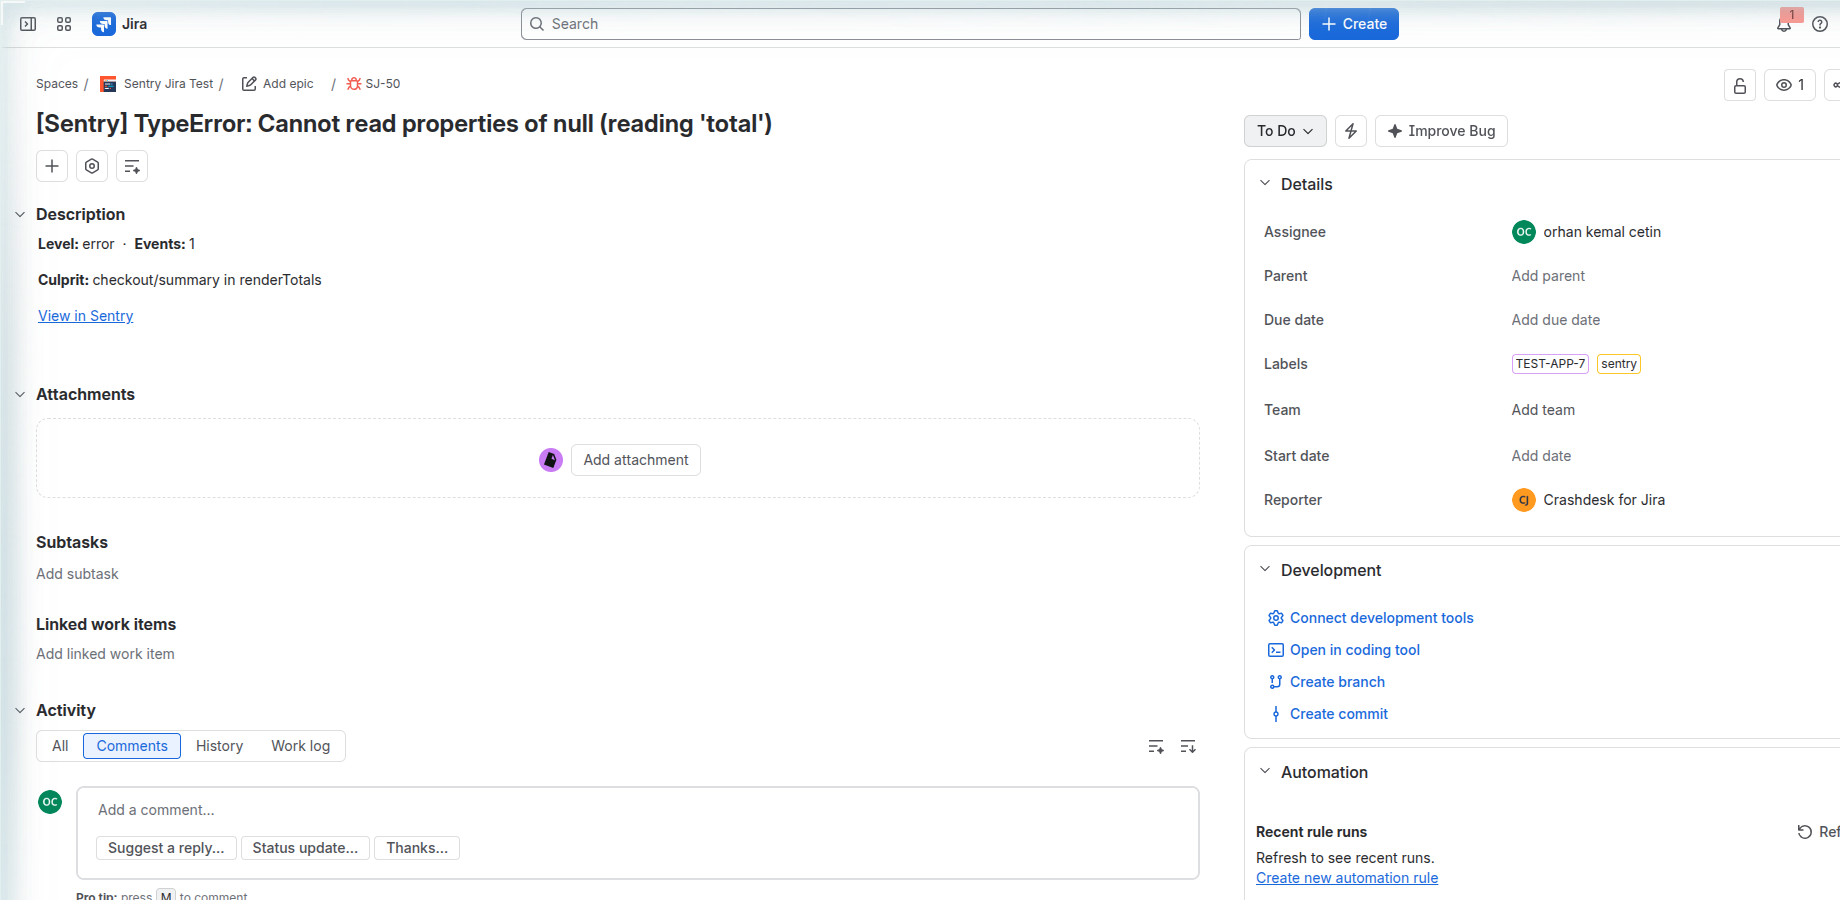Click the plus add-content icon under title
The image size is (1840, 900).
point(52,166)
